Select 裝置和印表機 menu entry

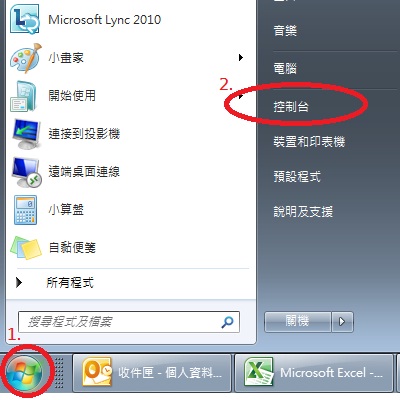click(309, 142)
